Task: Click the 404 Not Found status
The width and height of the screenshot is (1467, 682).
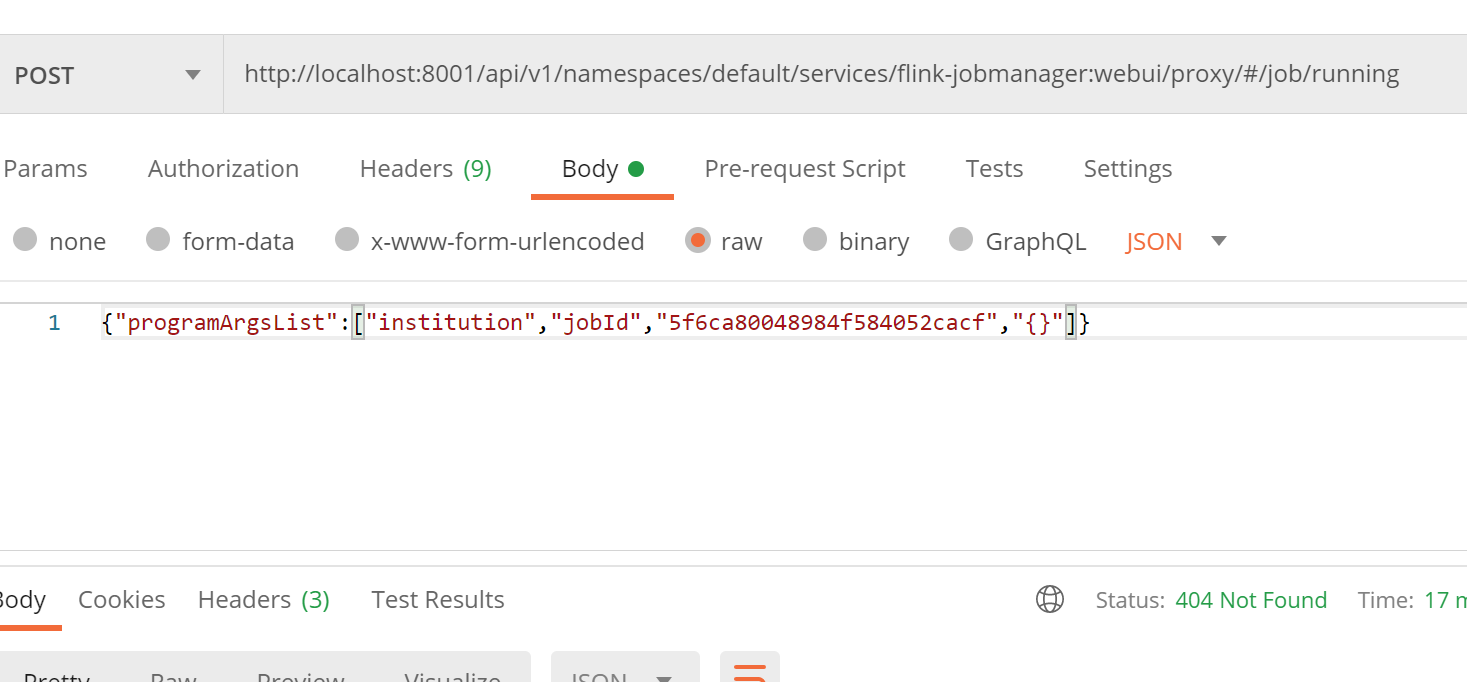Action: tap(1250, 600)
